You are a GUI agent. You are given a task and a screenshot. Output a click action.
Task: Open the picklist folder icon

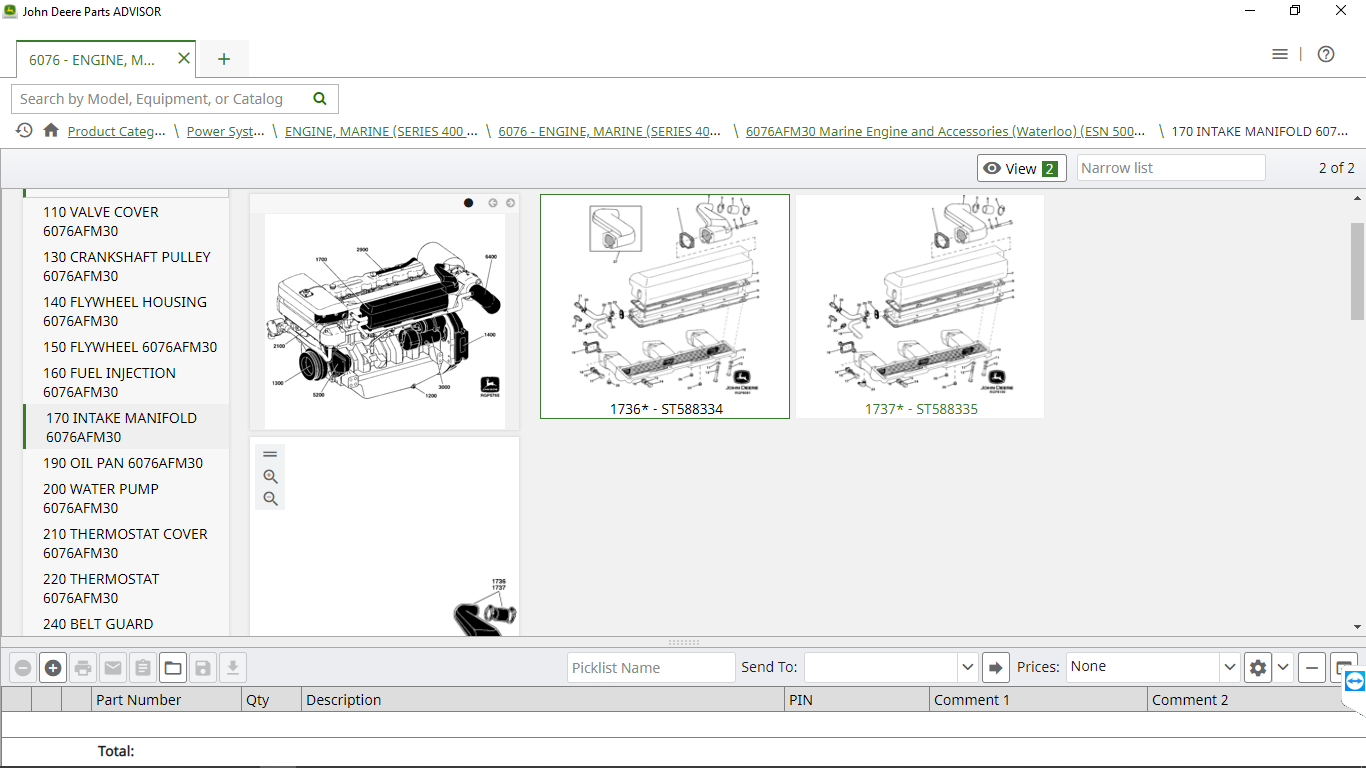(x=173, y=668)
